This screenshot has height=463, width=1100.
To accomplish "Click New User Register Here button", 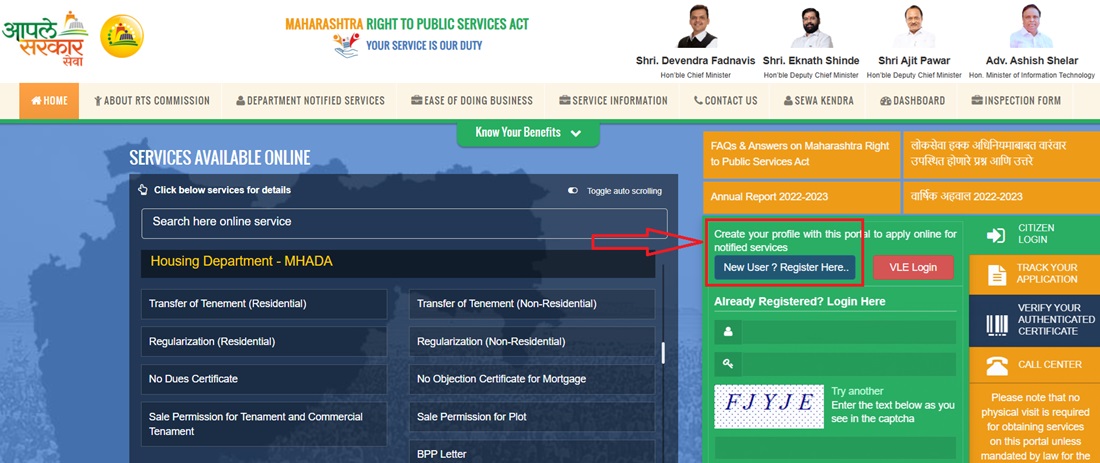I will [x=785, y=267].
